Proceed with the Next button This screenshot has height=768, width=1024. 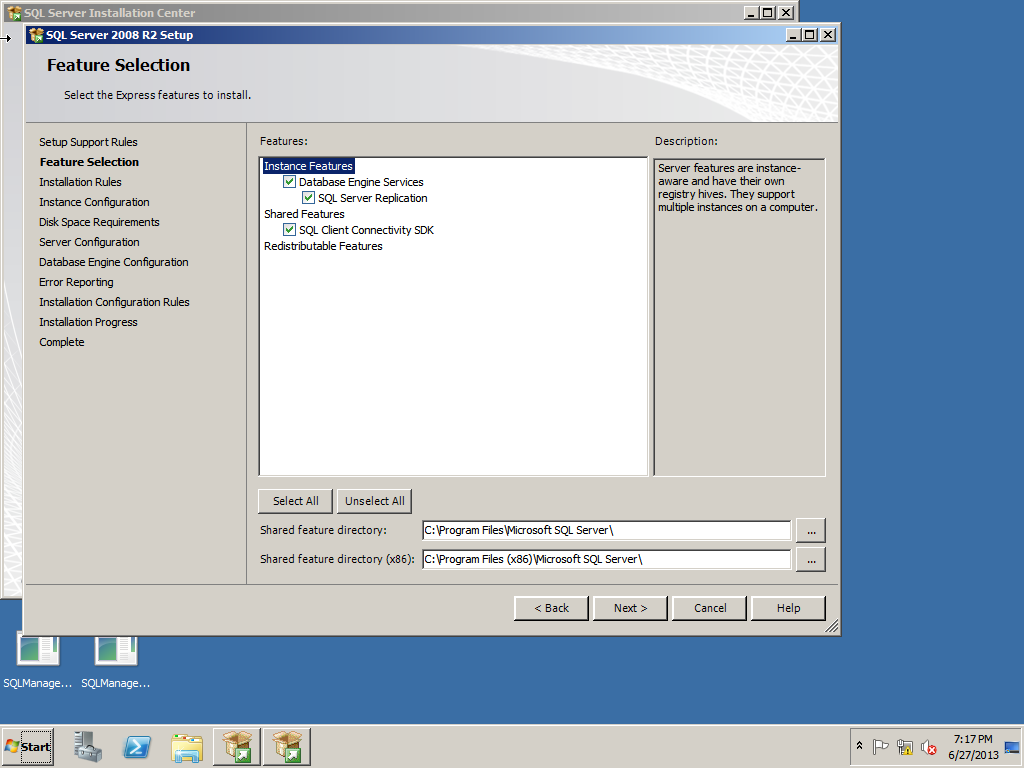click(x=630, y=608)
